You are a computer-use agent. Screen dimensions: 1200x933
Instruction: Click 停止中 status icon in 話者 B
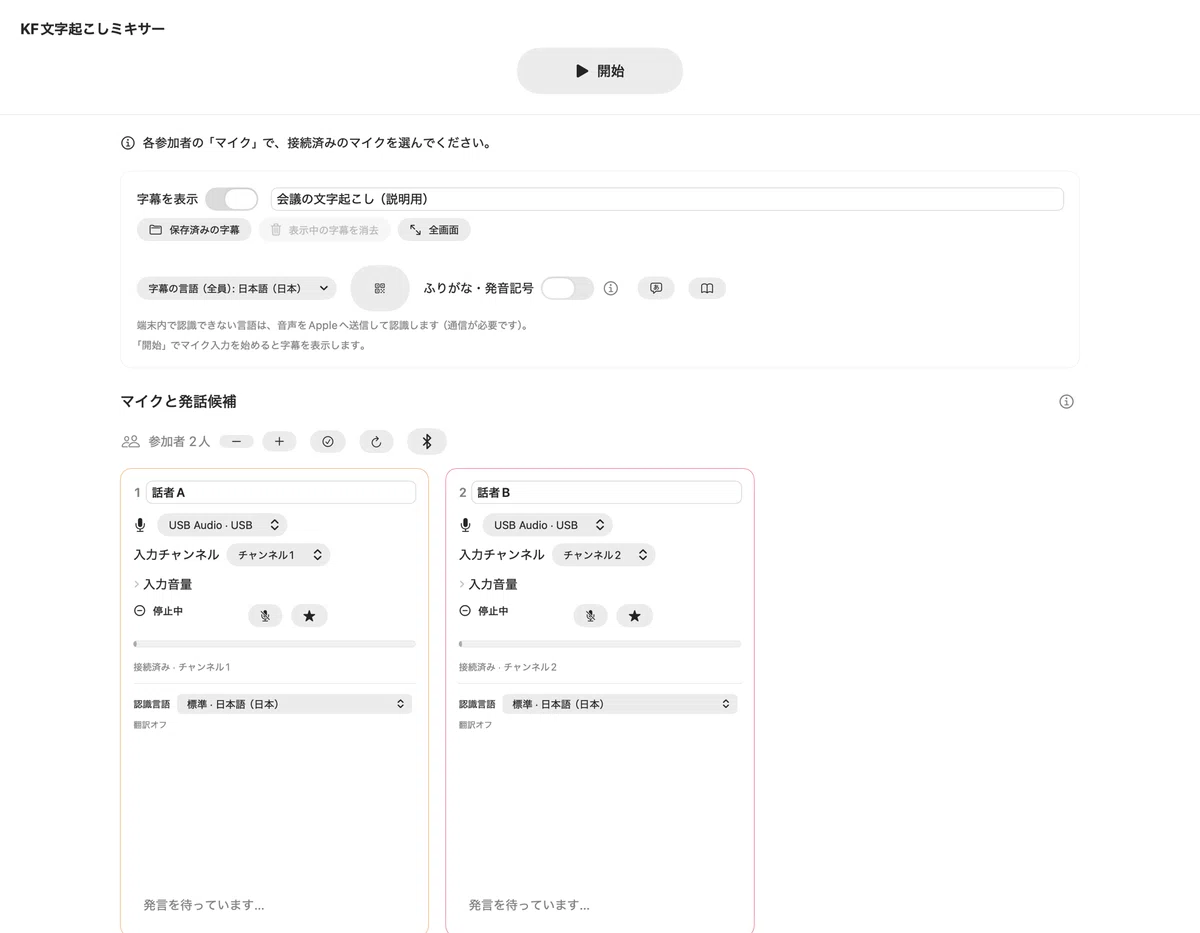pyautogui.click(x=465, y=611)
